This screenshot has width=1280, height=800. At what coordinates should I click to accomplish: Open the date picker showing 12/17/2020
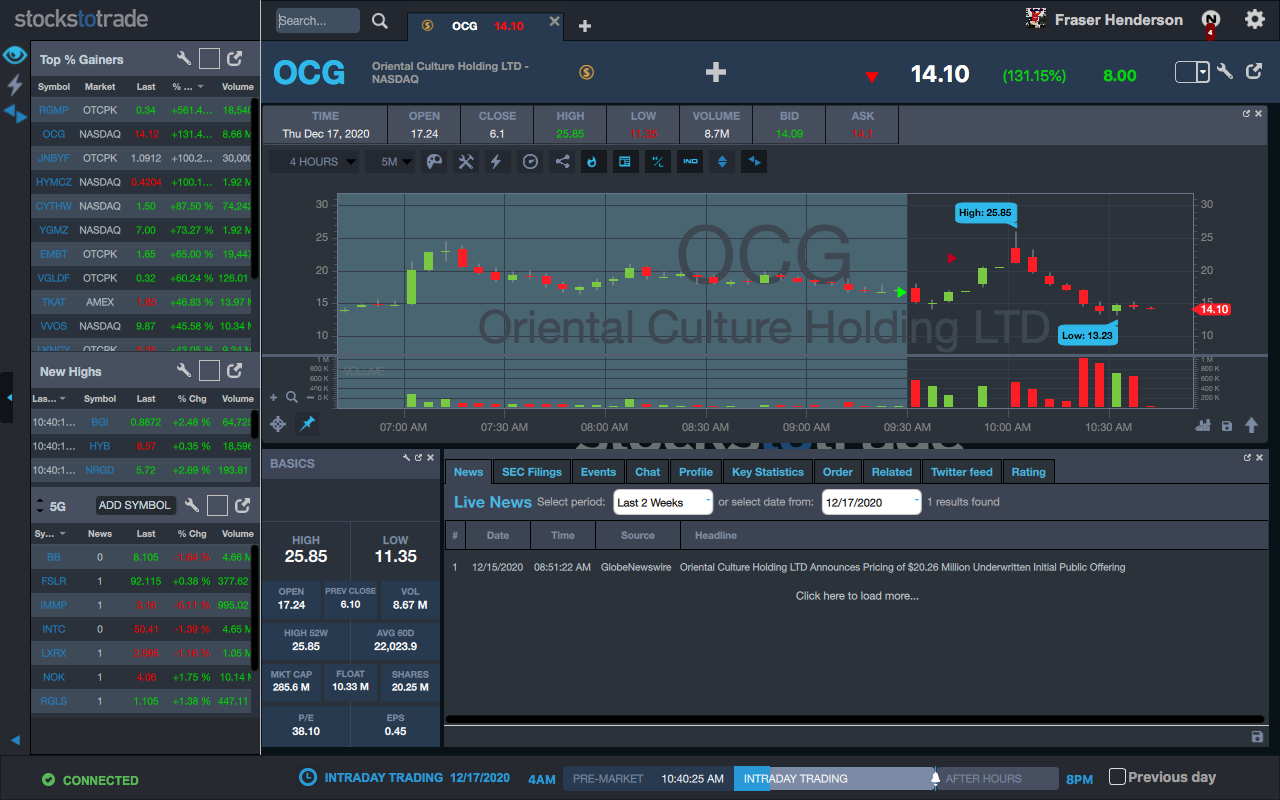tap(871, 502)
